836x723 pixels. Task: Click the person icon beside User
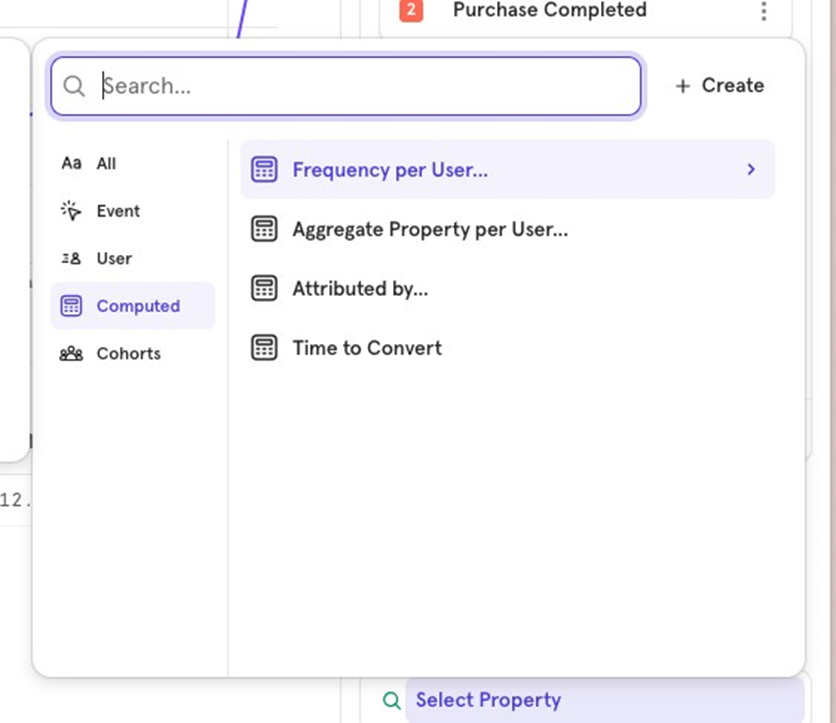click(x=70, y=258)
